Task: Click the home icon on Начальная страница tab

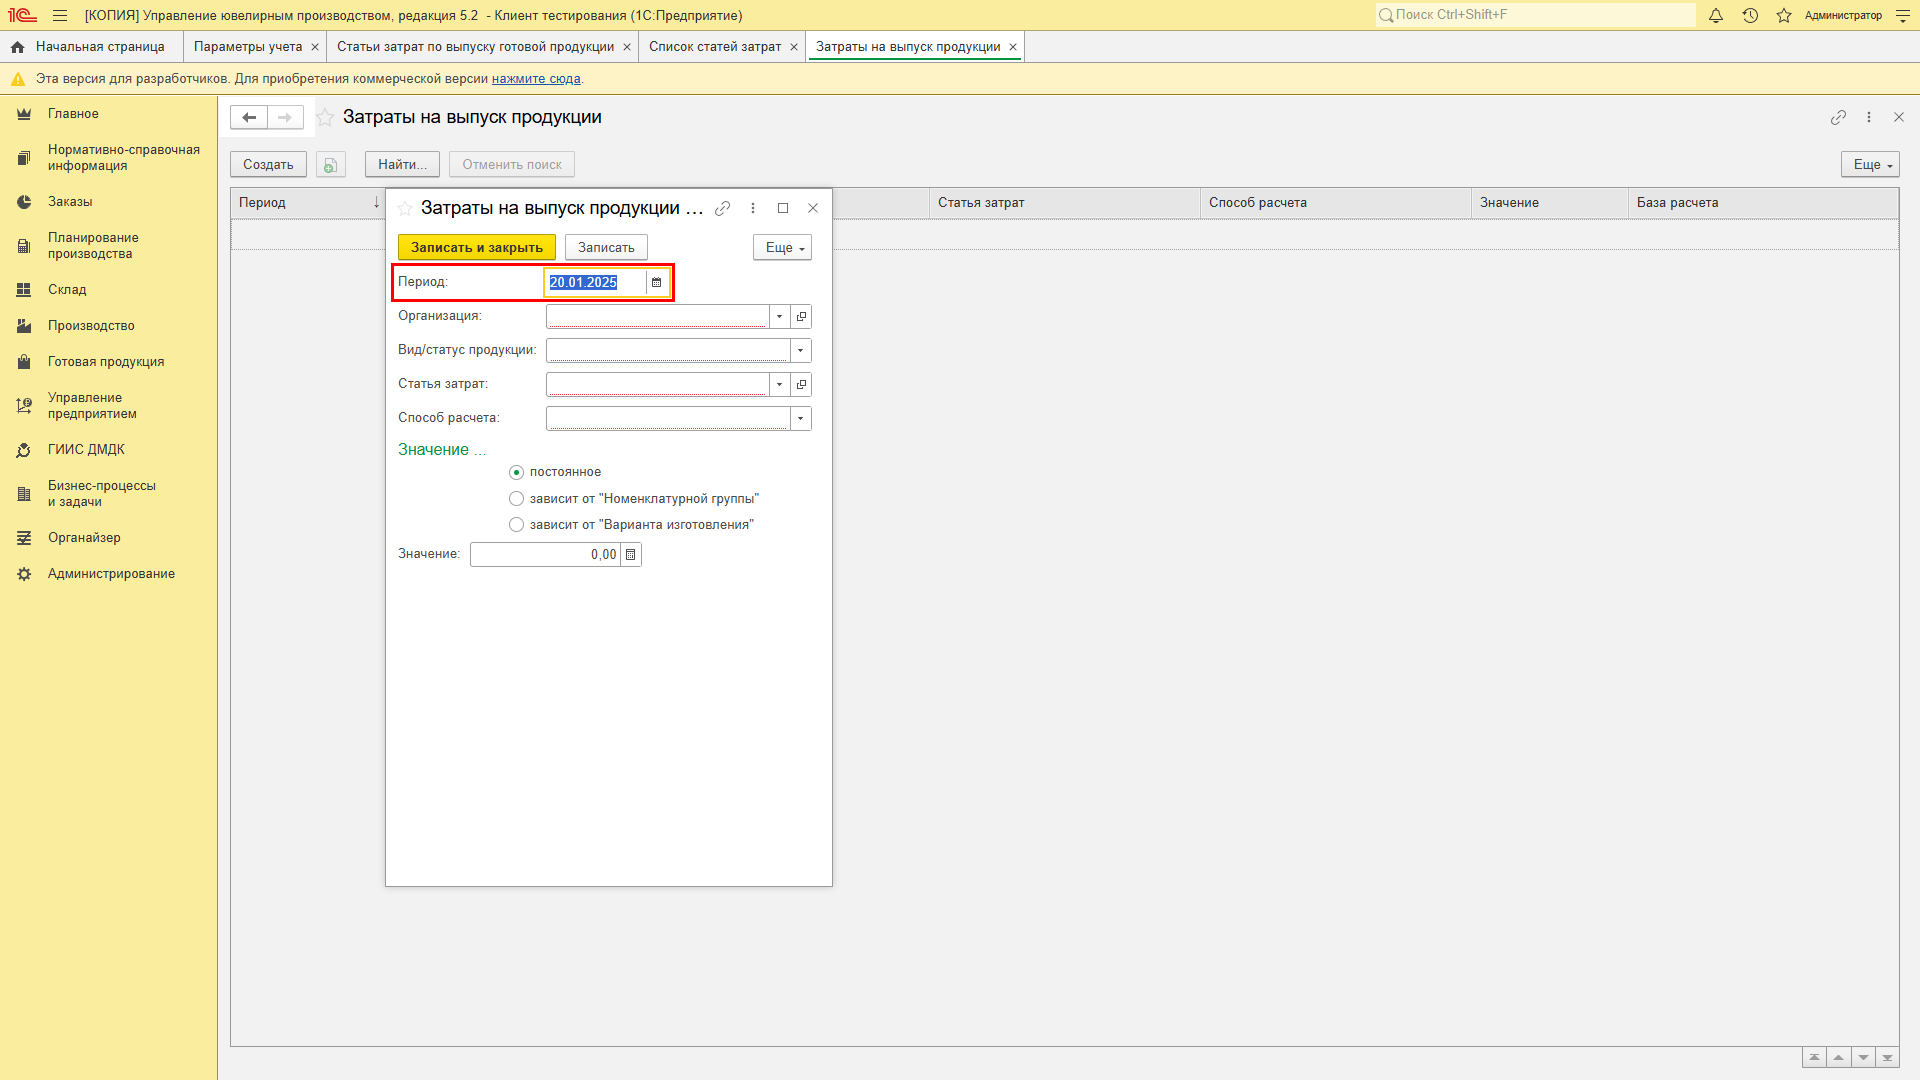Action: coord(17,47)
